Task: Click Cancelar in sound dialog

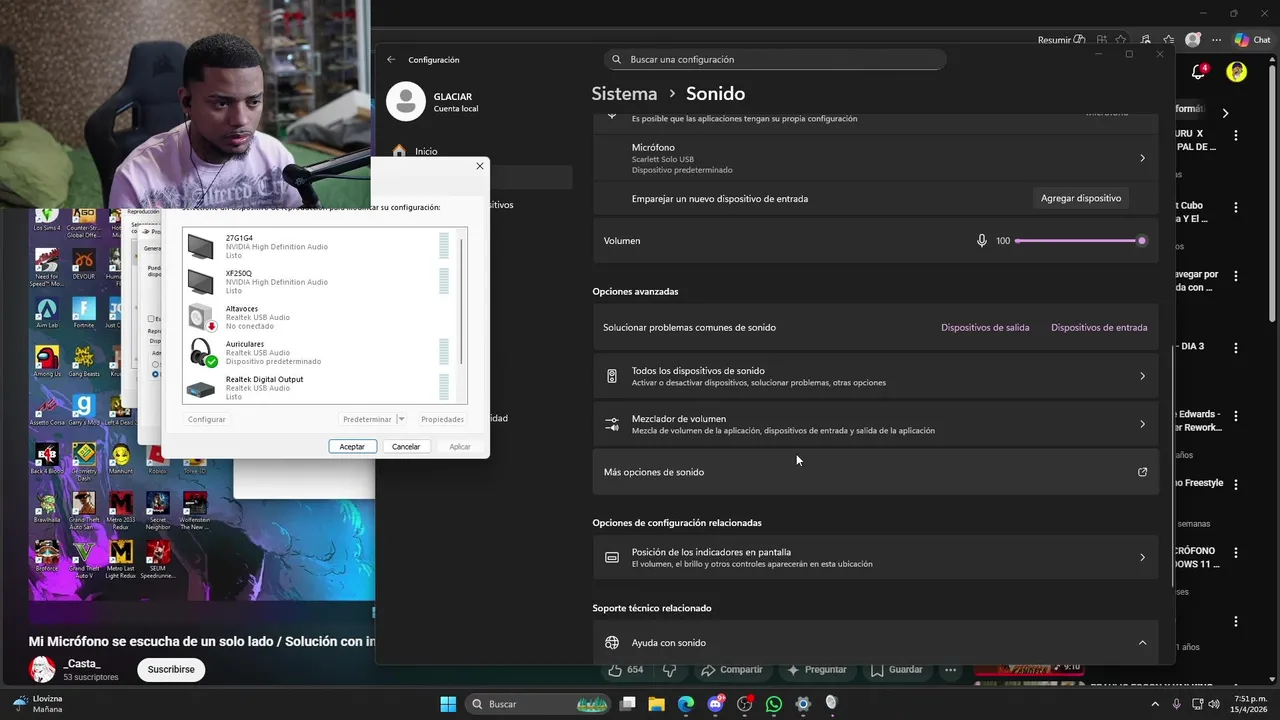Action: point(406,446)
